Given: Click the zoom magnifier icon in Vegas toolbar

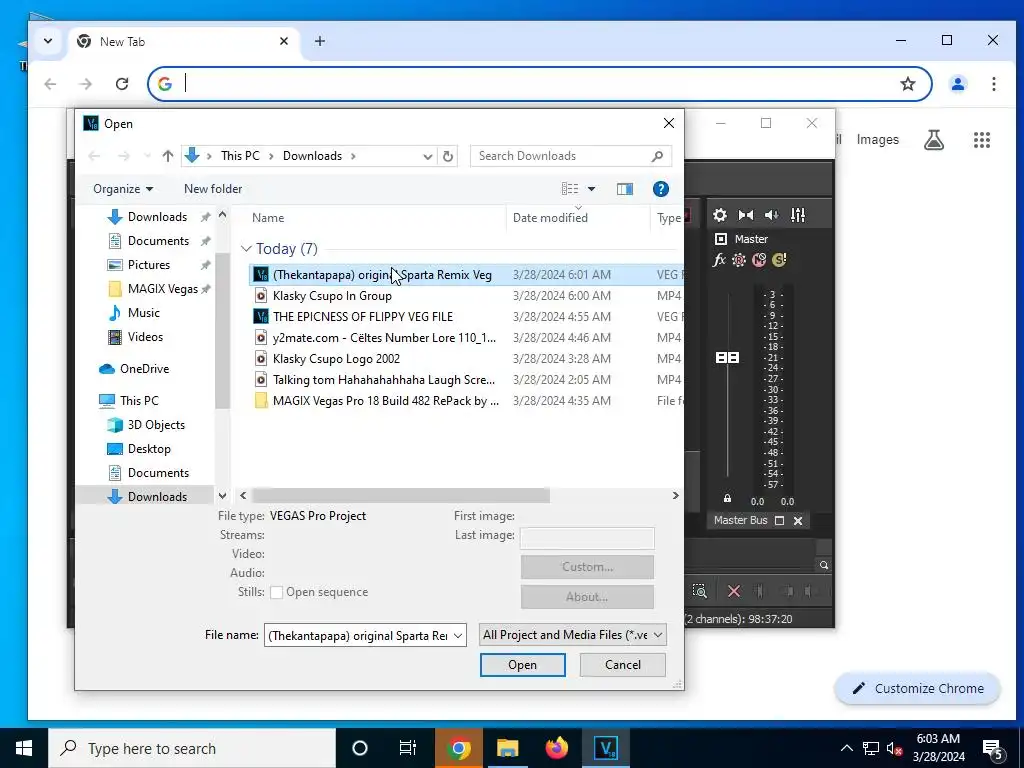Looking at the screenshot, I should click(699, 591).
